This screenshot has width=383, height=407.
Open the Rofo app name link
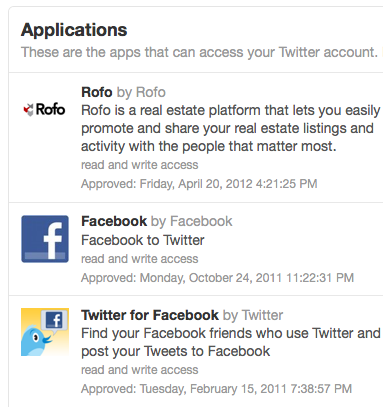(x=97, y=92)
